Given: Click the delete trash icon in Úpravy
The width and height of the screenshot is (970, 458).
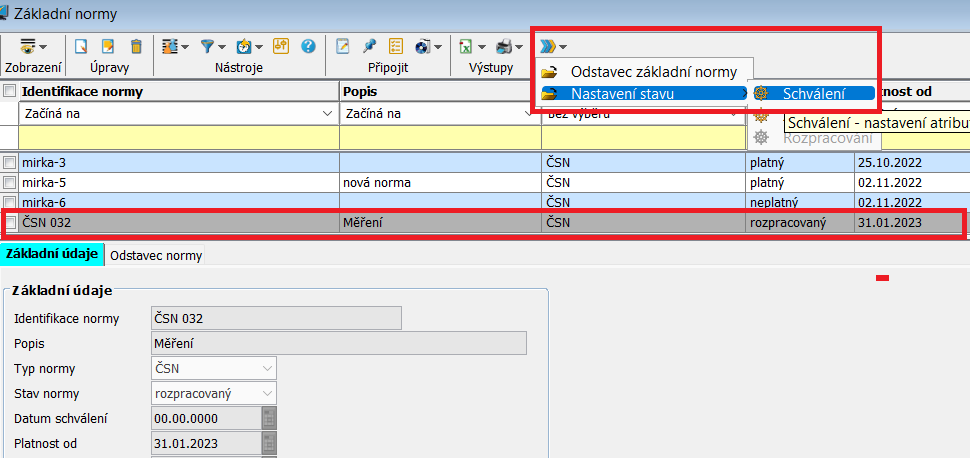Looking at the screenshot, I should click(x=136, y=46).
